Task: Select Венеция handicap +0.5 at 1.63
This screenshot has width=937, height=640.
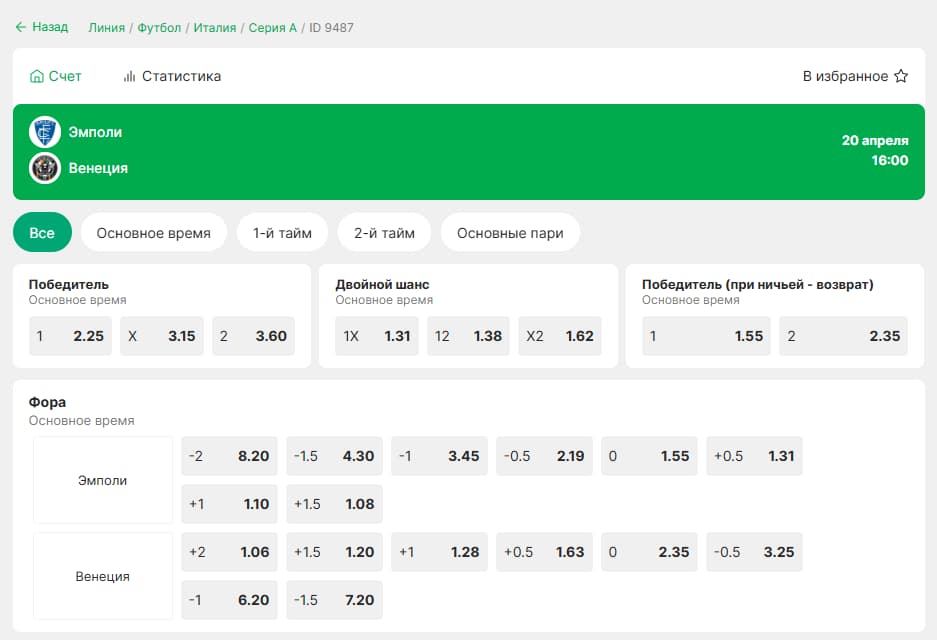Action: [544, 552]
